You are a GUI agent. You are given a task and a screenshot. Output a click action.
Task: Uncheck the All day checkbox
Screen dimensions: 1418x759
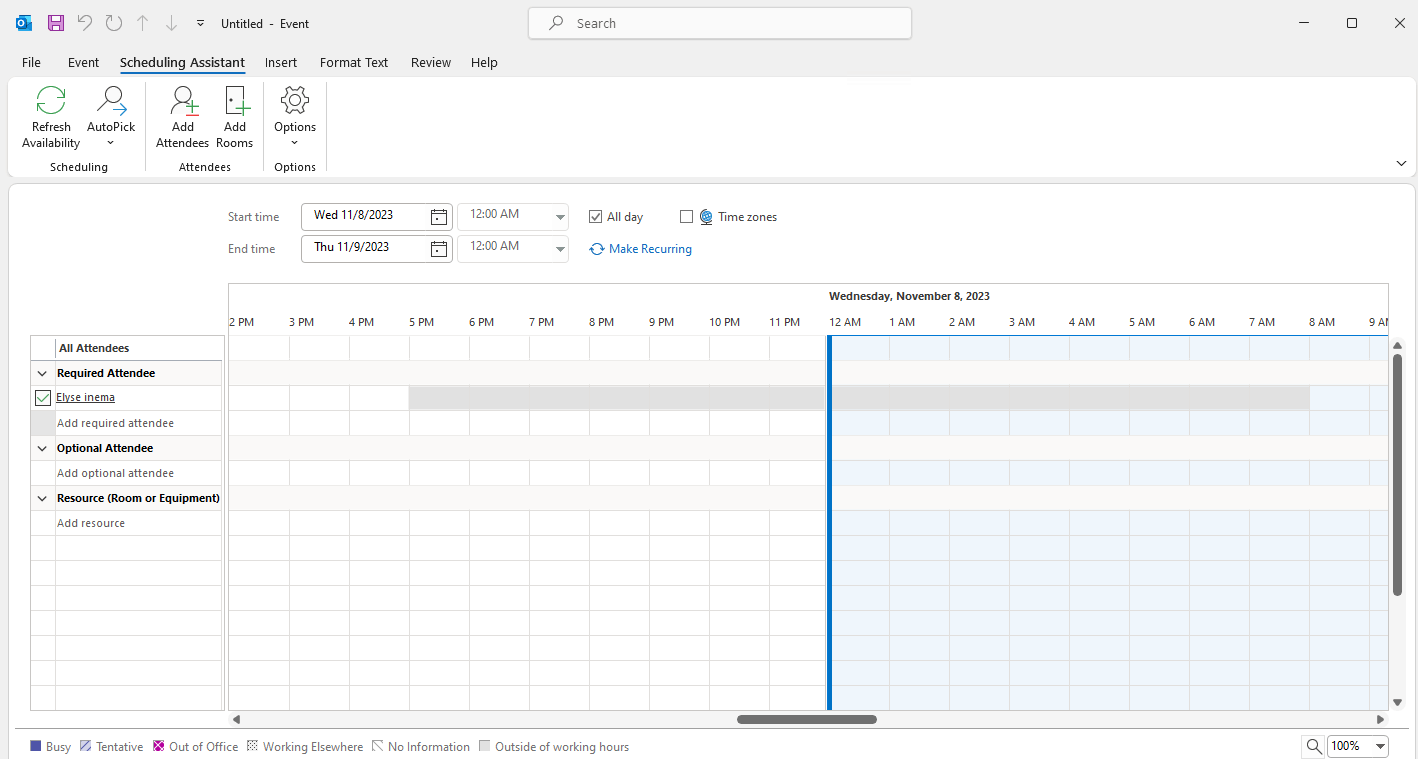tap(595, 217)
